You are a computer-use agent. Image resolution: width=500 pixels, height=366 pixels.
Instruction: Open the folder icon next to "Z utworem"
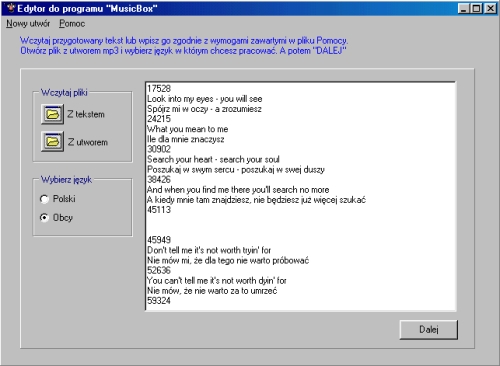tap(52, 142)
